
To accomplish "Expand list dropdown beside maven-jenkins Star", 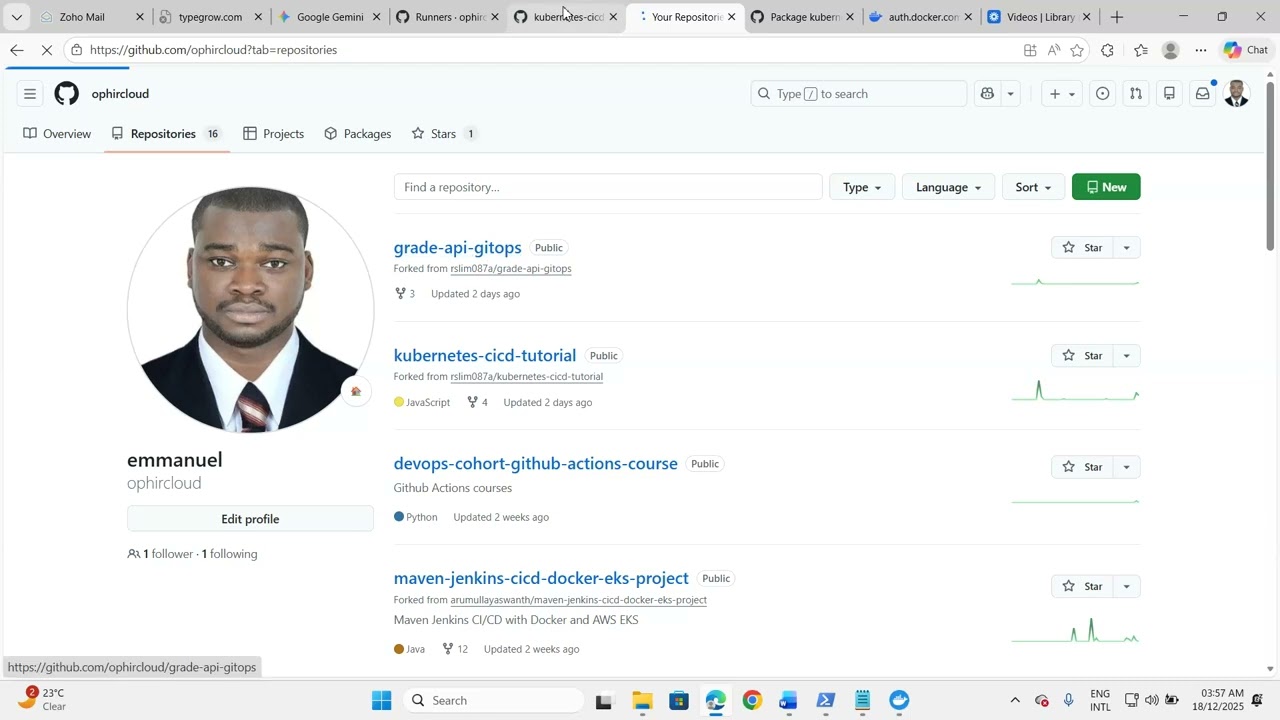I will pos(1127,586).
